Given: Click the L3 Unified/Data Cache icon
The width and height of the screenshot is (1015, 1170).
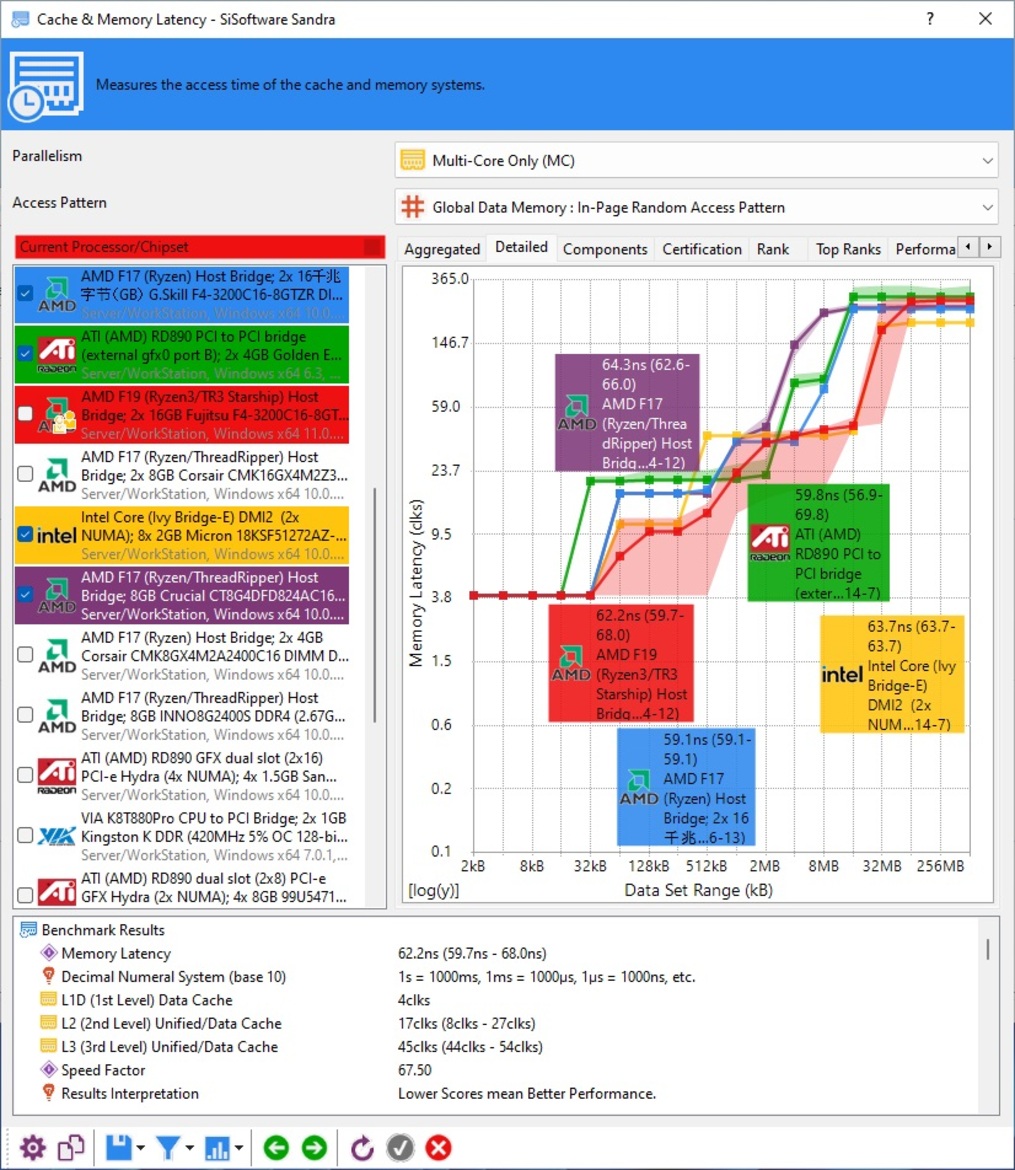Looking at the screenshot, I should tap(49, 1046).
